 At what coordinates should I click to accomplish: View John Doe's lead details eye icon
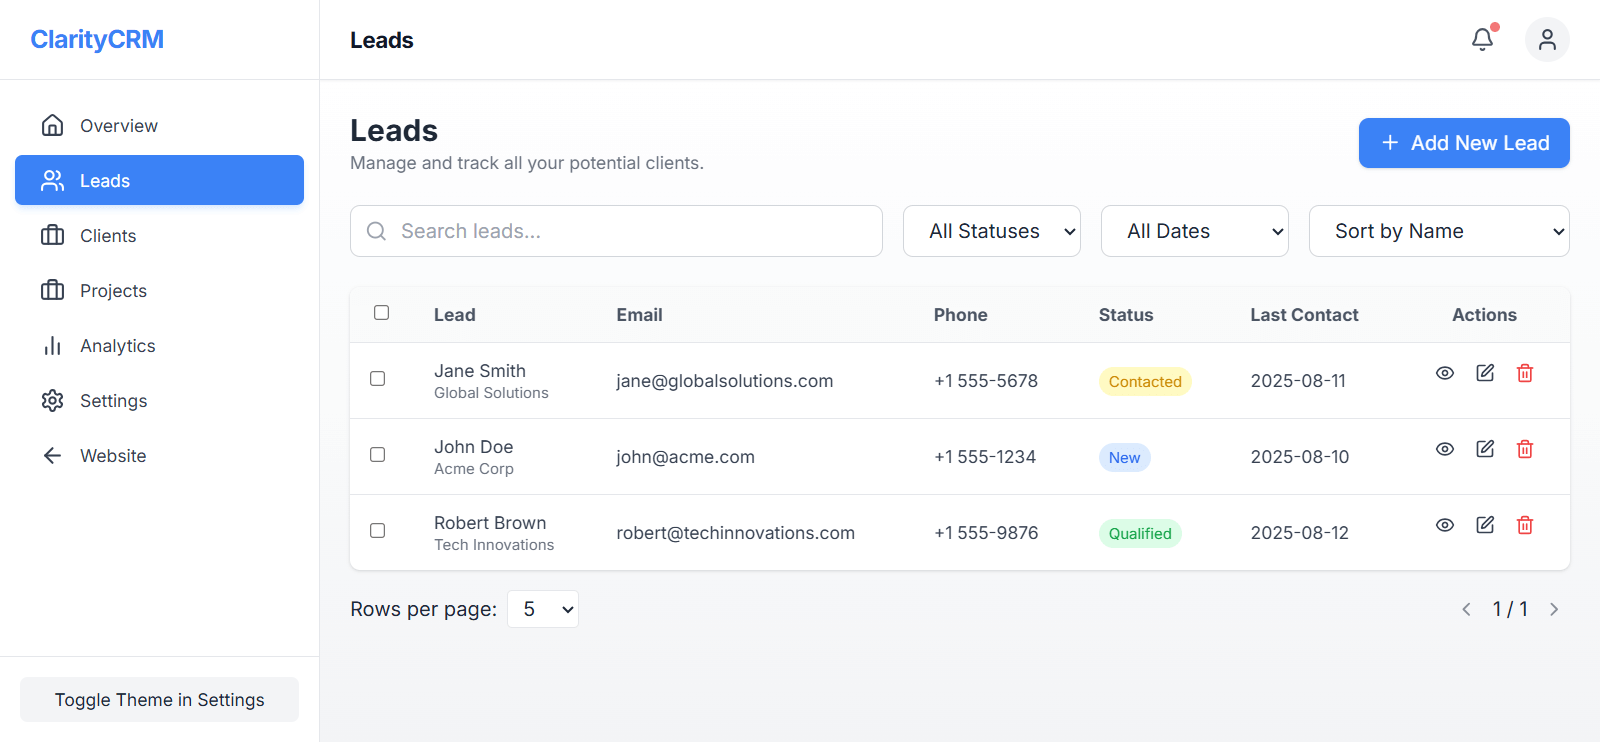pos(1444,449)
